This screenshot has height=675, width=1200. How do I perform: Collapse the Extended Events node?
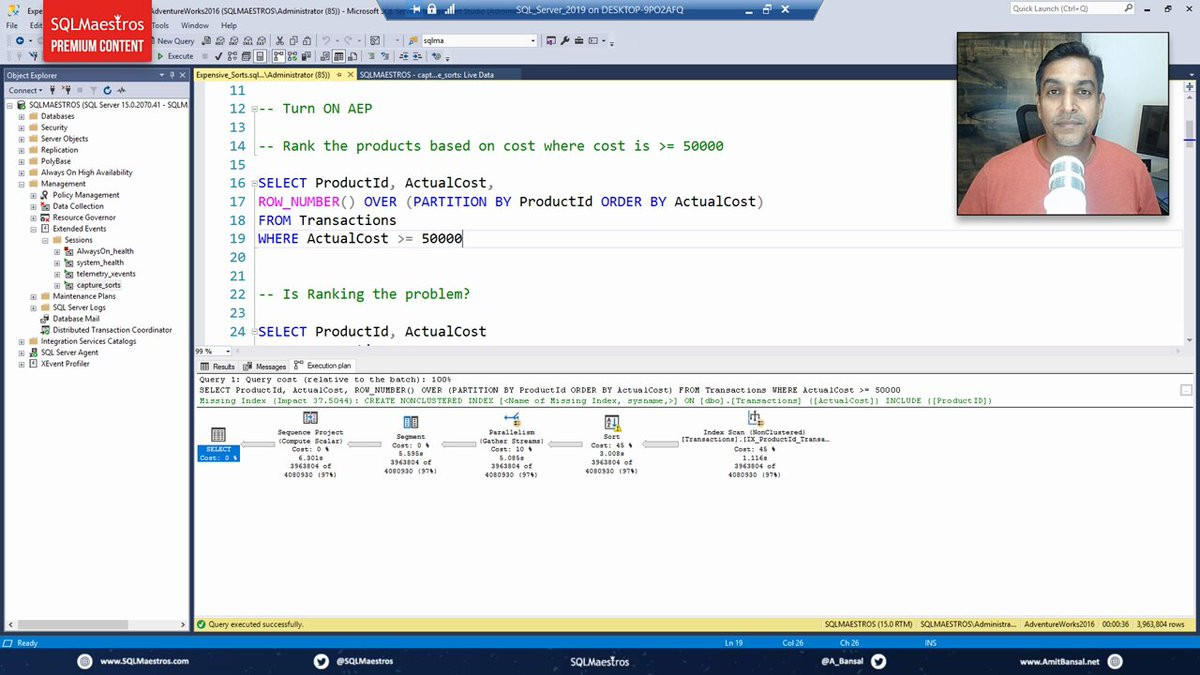(x=33, y=229)
